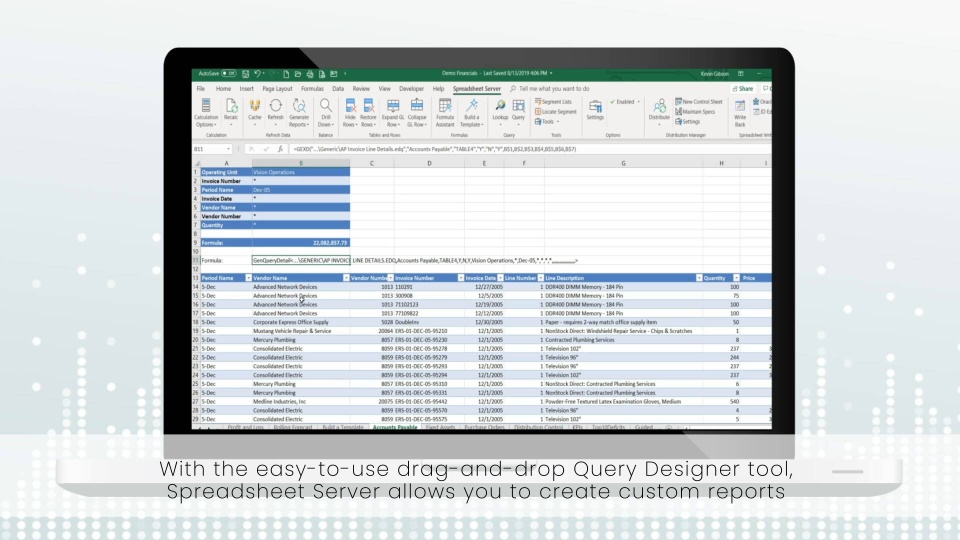Click Segment Lists button
The image size is (960, 540).
(x=553, y=102)
